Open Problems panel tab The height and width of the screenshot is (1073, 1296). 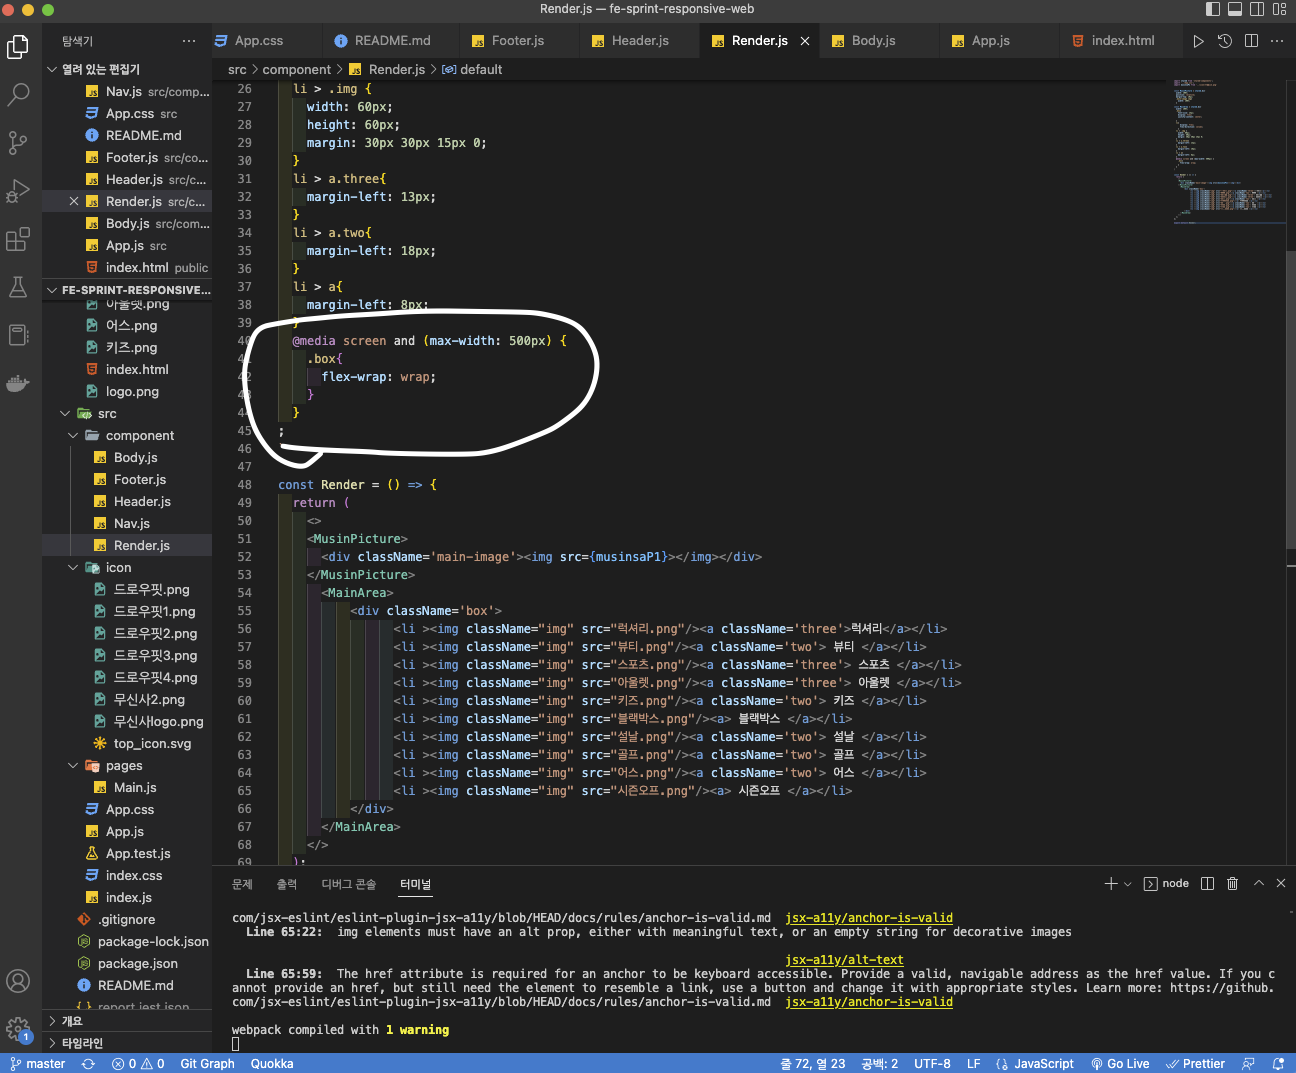point(242,884)
